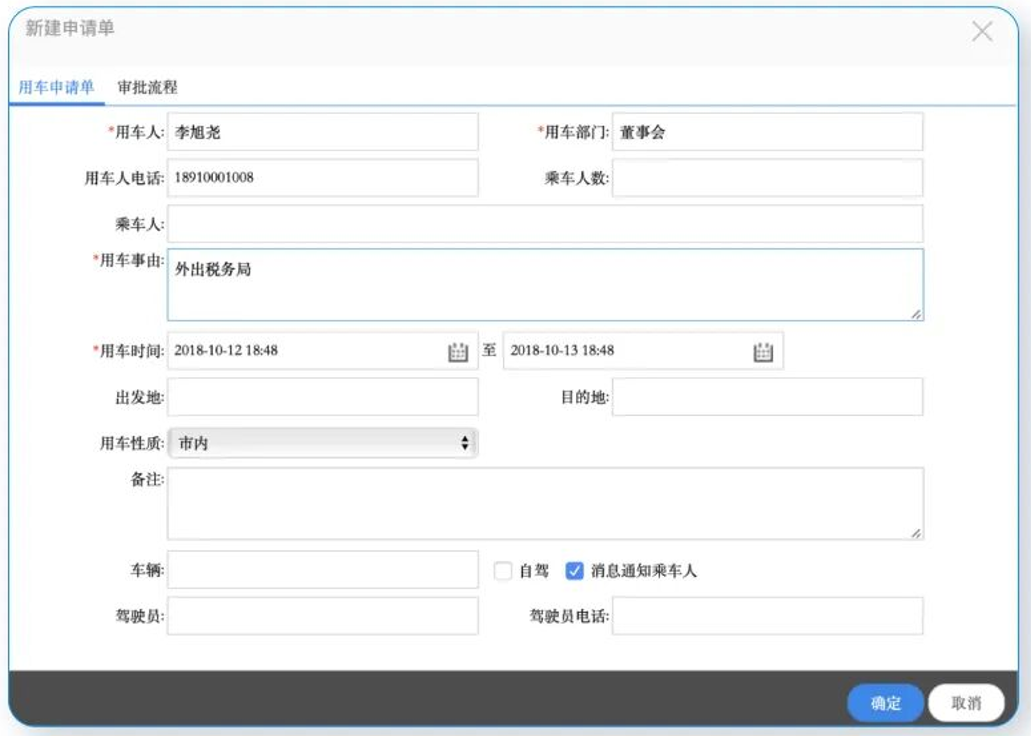
Task: Close the 新建申请单 dialog with the X
Action: (x=982, y=31)
